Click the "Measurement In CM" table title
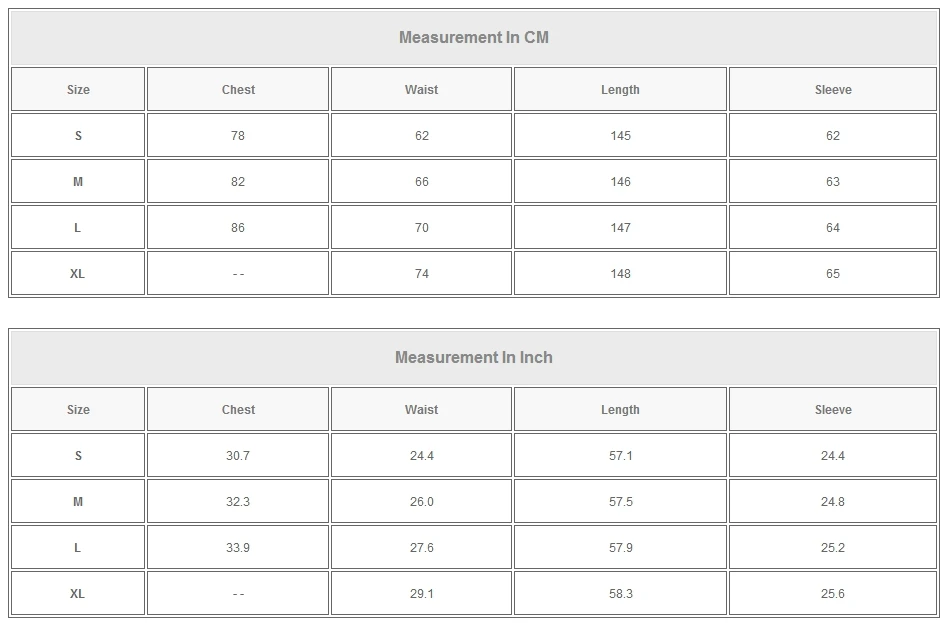The width and height of the screenshot is (947, 623). [473, 38]
